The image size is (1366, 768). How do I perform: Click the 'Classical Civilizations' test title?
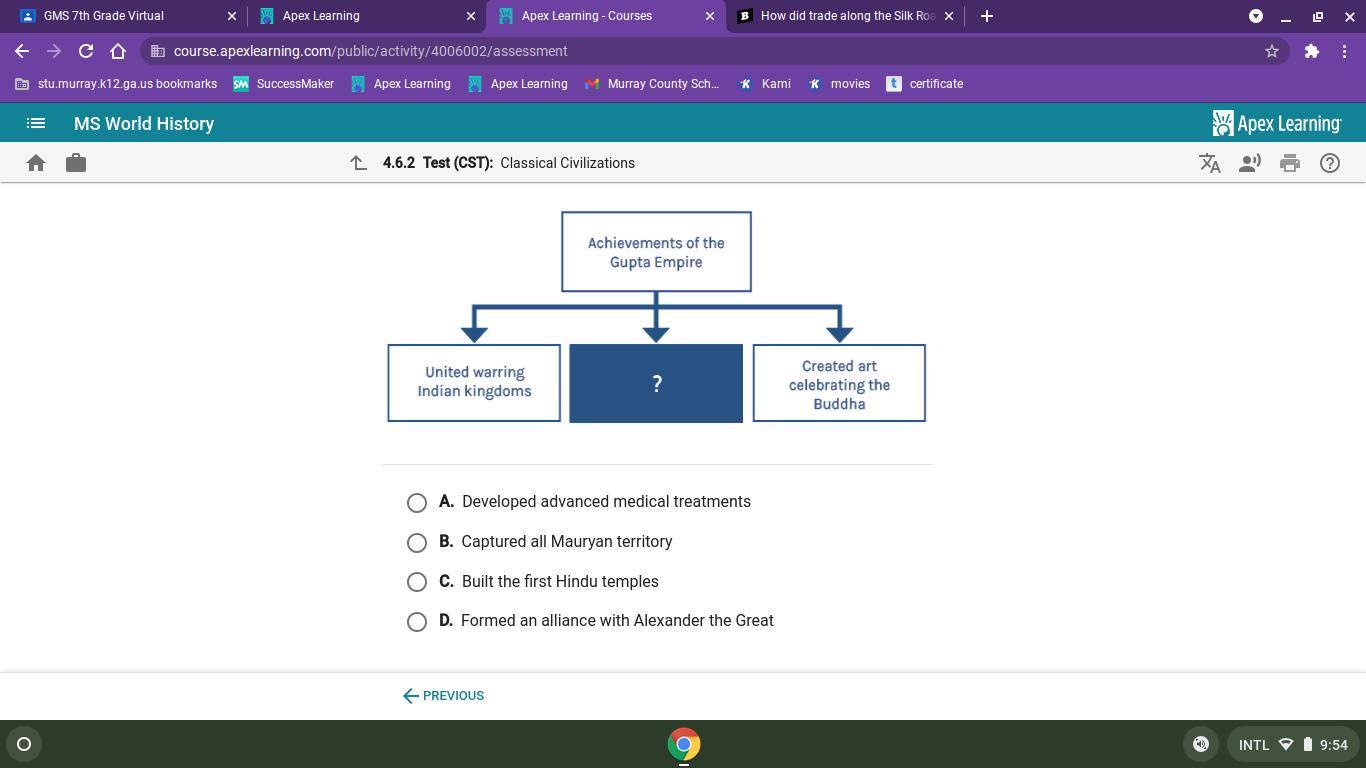(x=568, y=163)
